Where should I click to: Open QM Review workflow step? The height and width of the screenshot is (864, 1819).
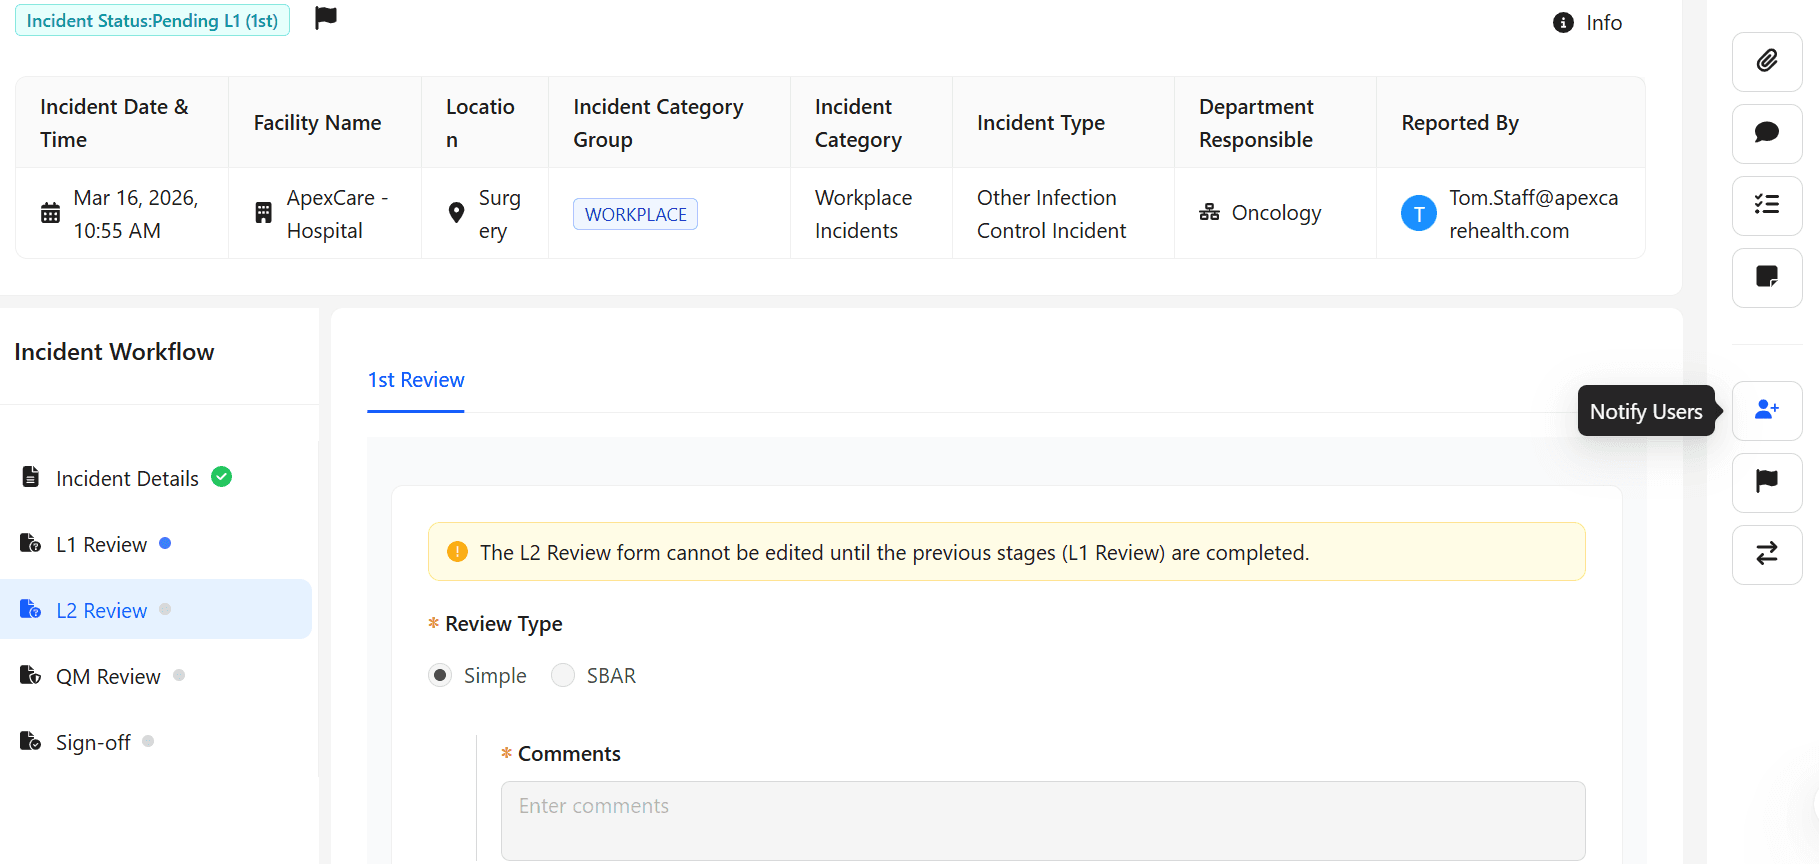click(108, 677)
